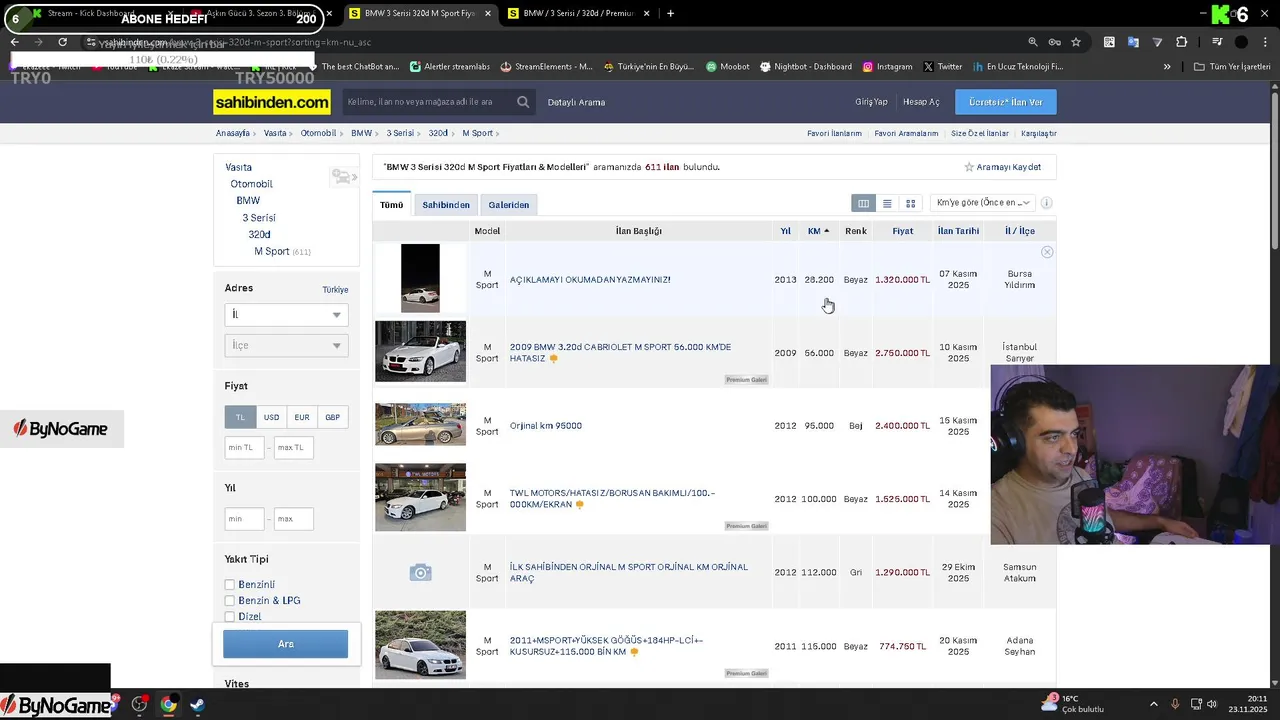Switch to table column view icon

[863, 204]
